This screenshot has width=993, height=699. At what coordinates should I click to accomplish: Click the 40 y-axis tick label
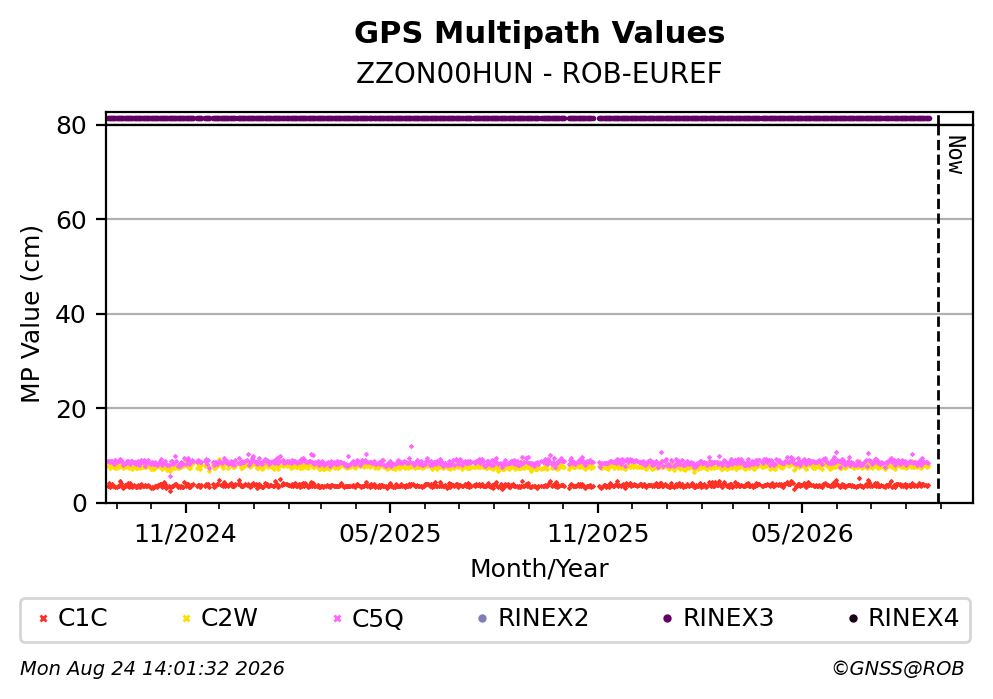coord(71,314)
